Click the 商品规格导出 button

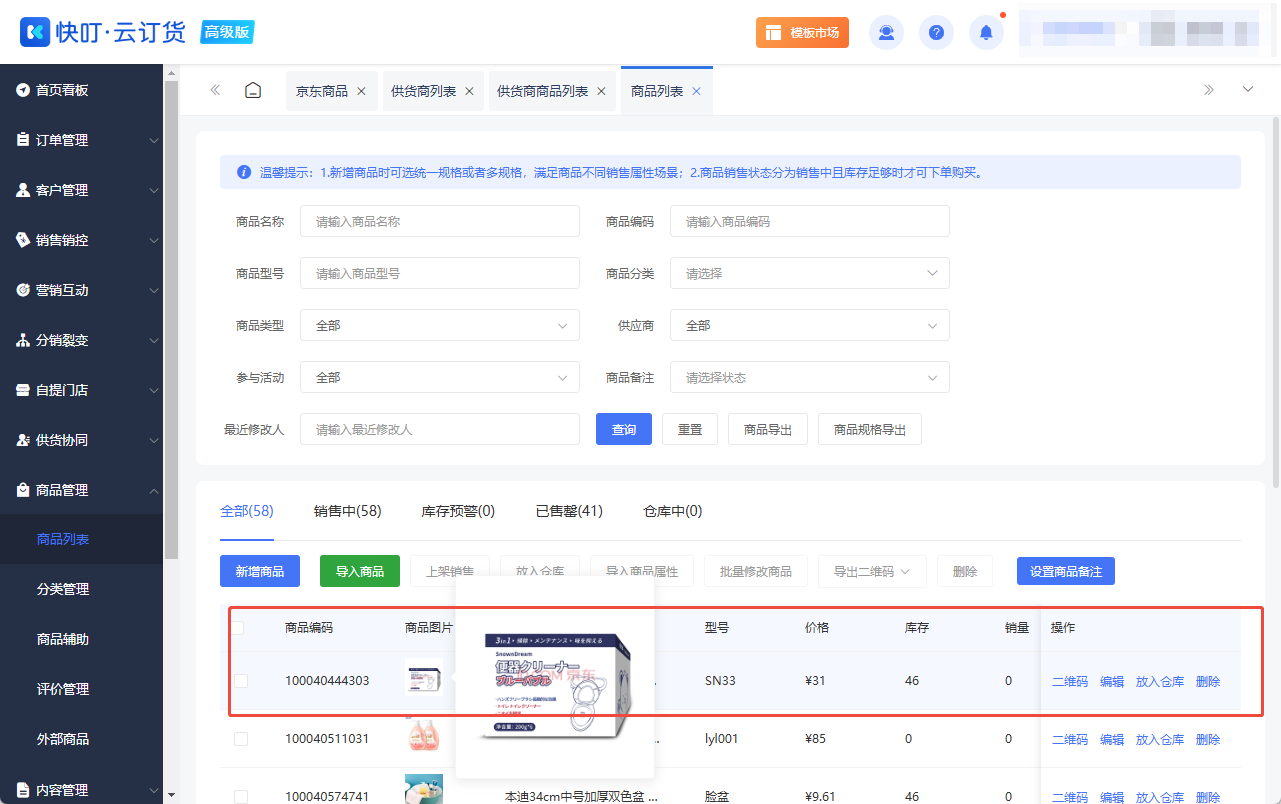pyautogui.click(x=870, y=429)
